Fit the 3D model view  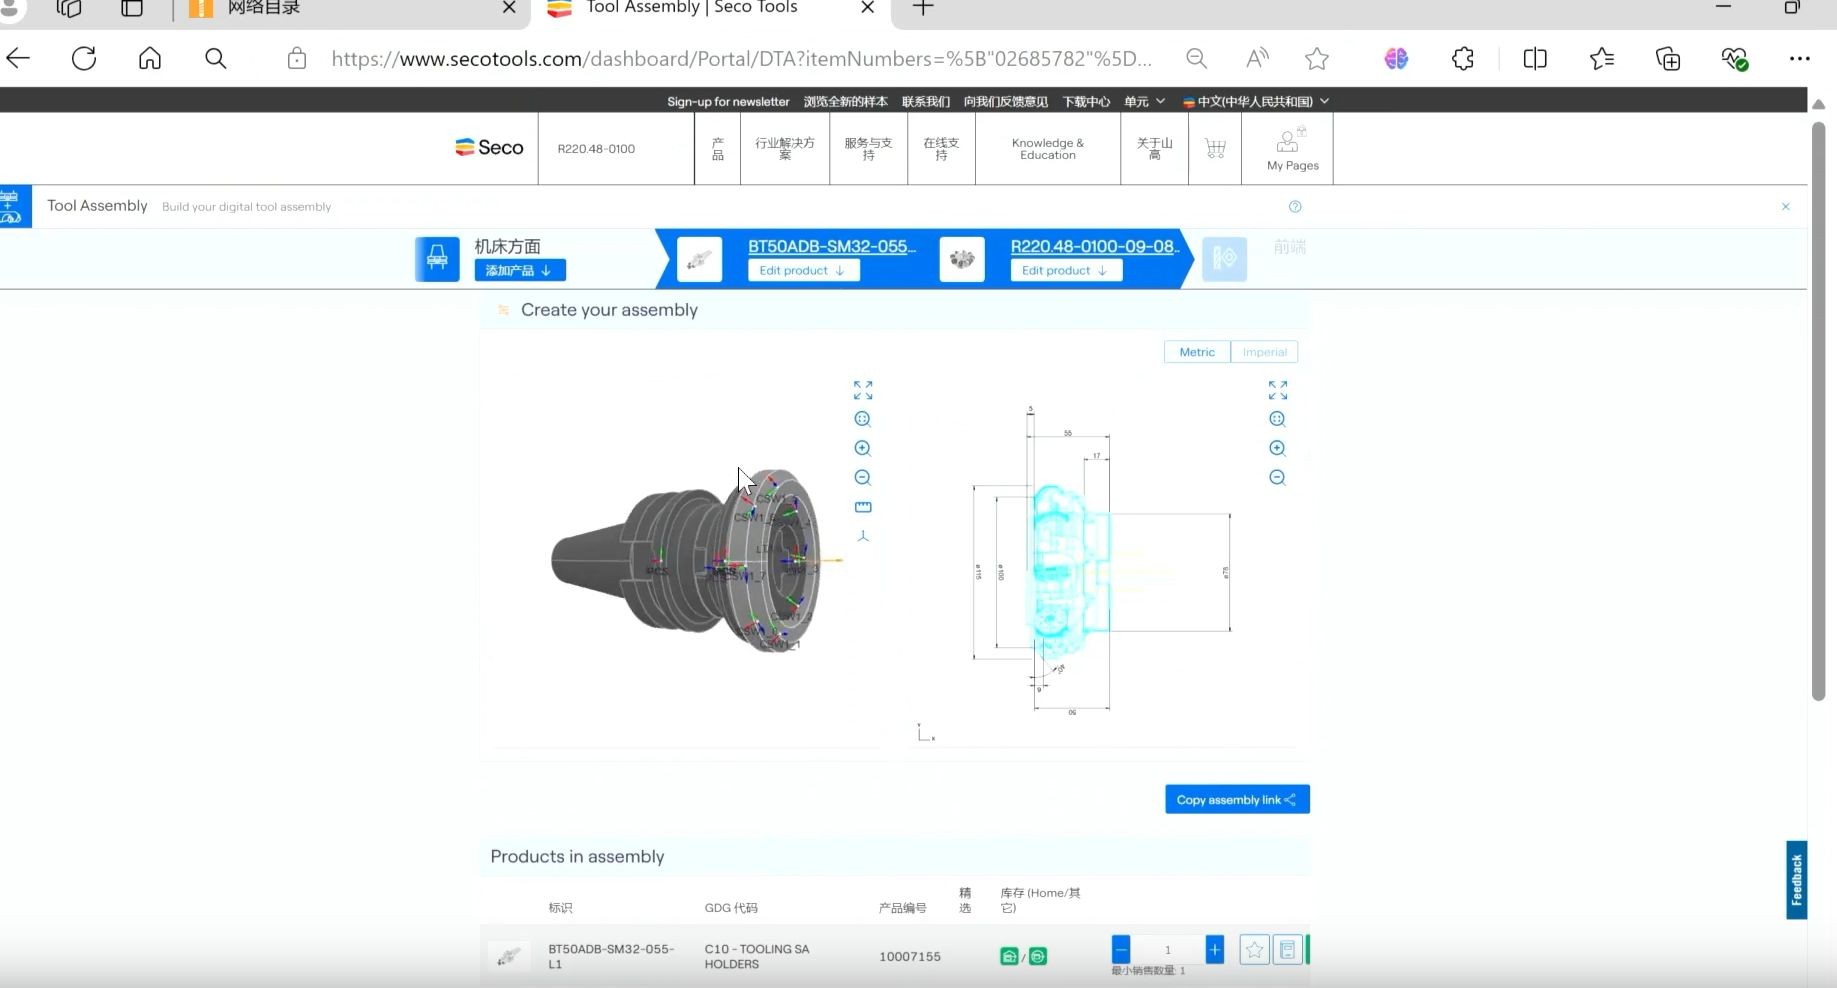pyautogui.click(x=863, y=419)
